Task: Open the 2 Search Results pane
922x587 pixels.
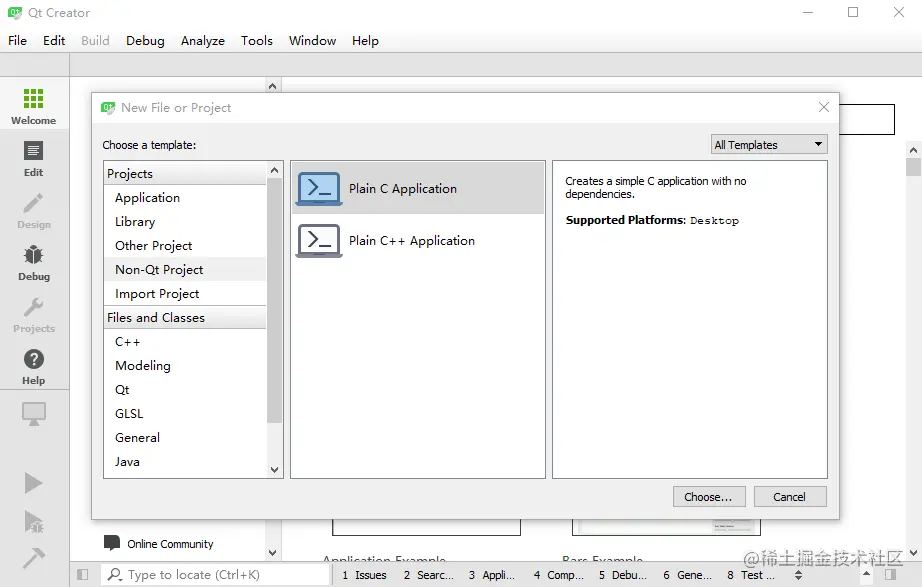Action: (x=428, y=575)
